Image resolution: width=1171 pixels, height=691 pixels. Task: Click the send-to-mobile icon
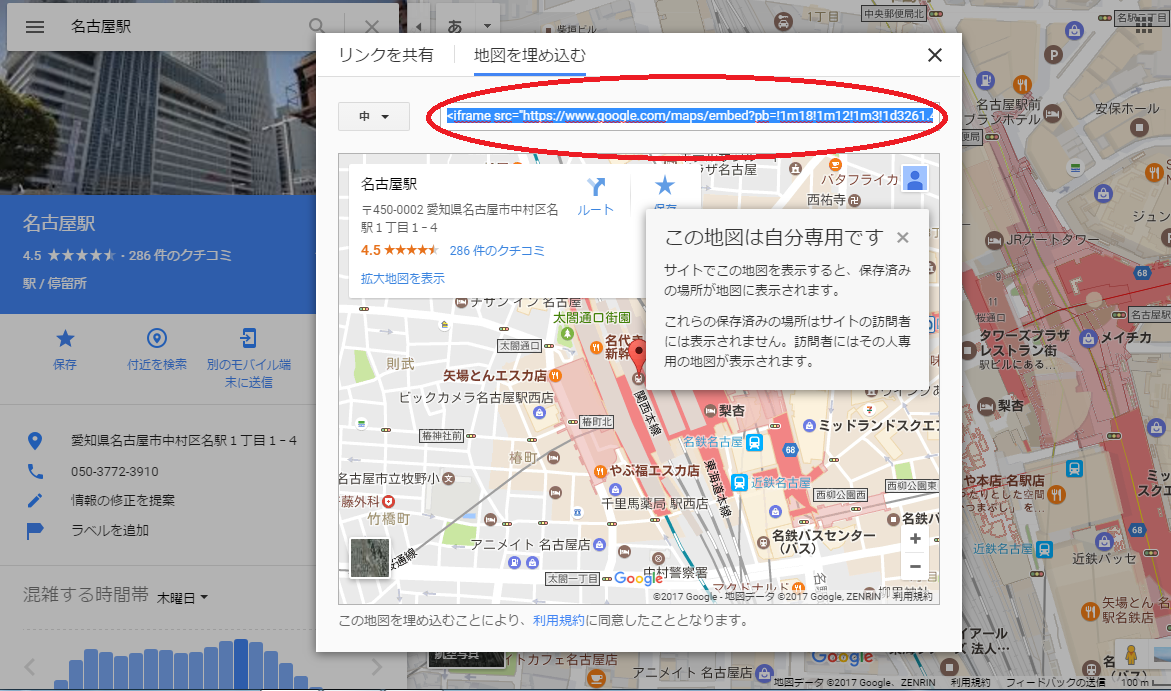248,338
